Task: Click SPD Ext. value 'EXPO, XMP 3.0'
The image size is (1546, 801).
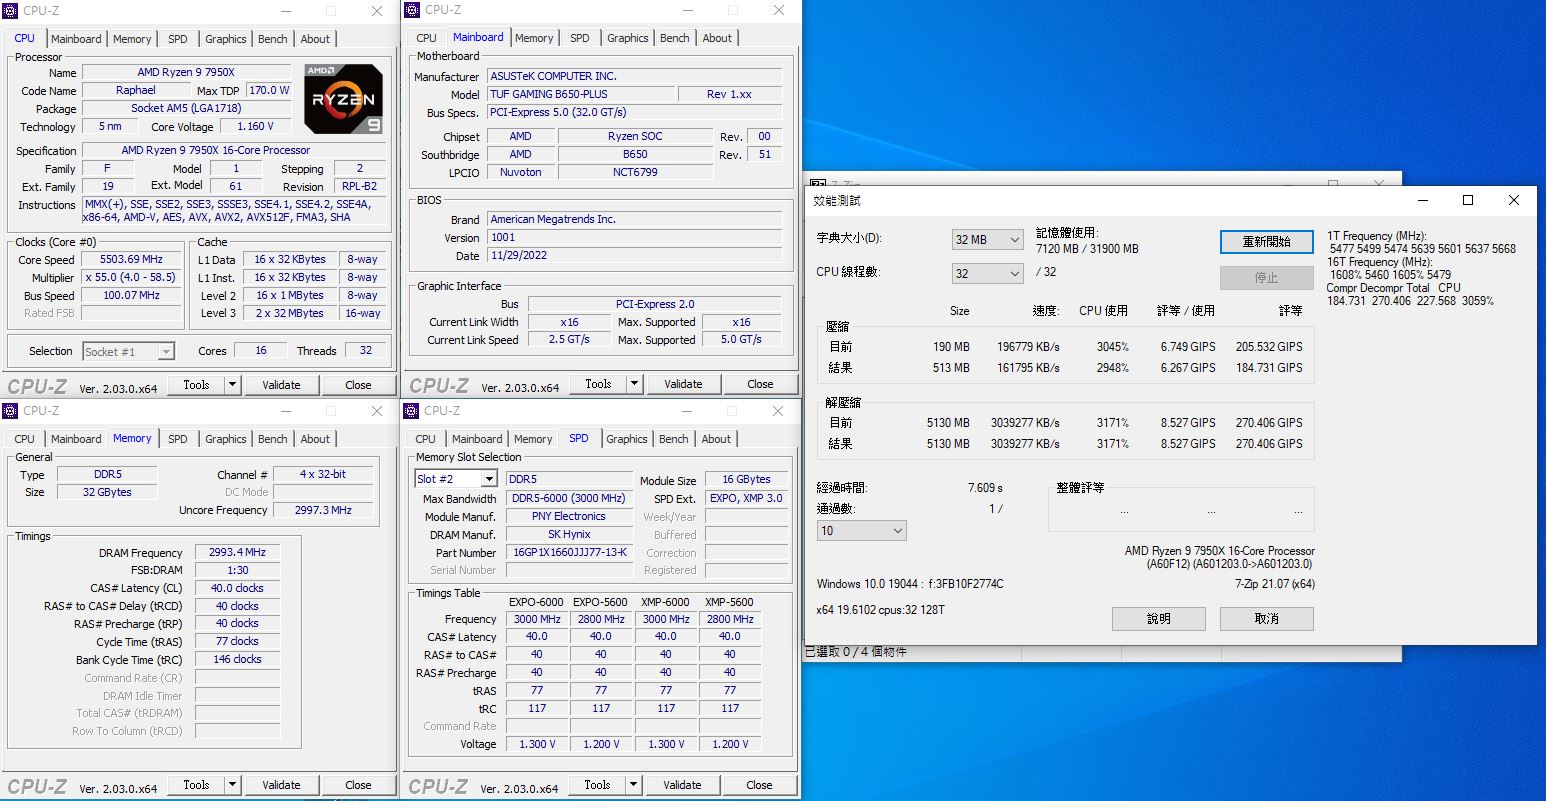Action: click(x=746, y=498)
